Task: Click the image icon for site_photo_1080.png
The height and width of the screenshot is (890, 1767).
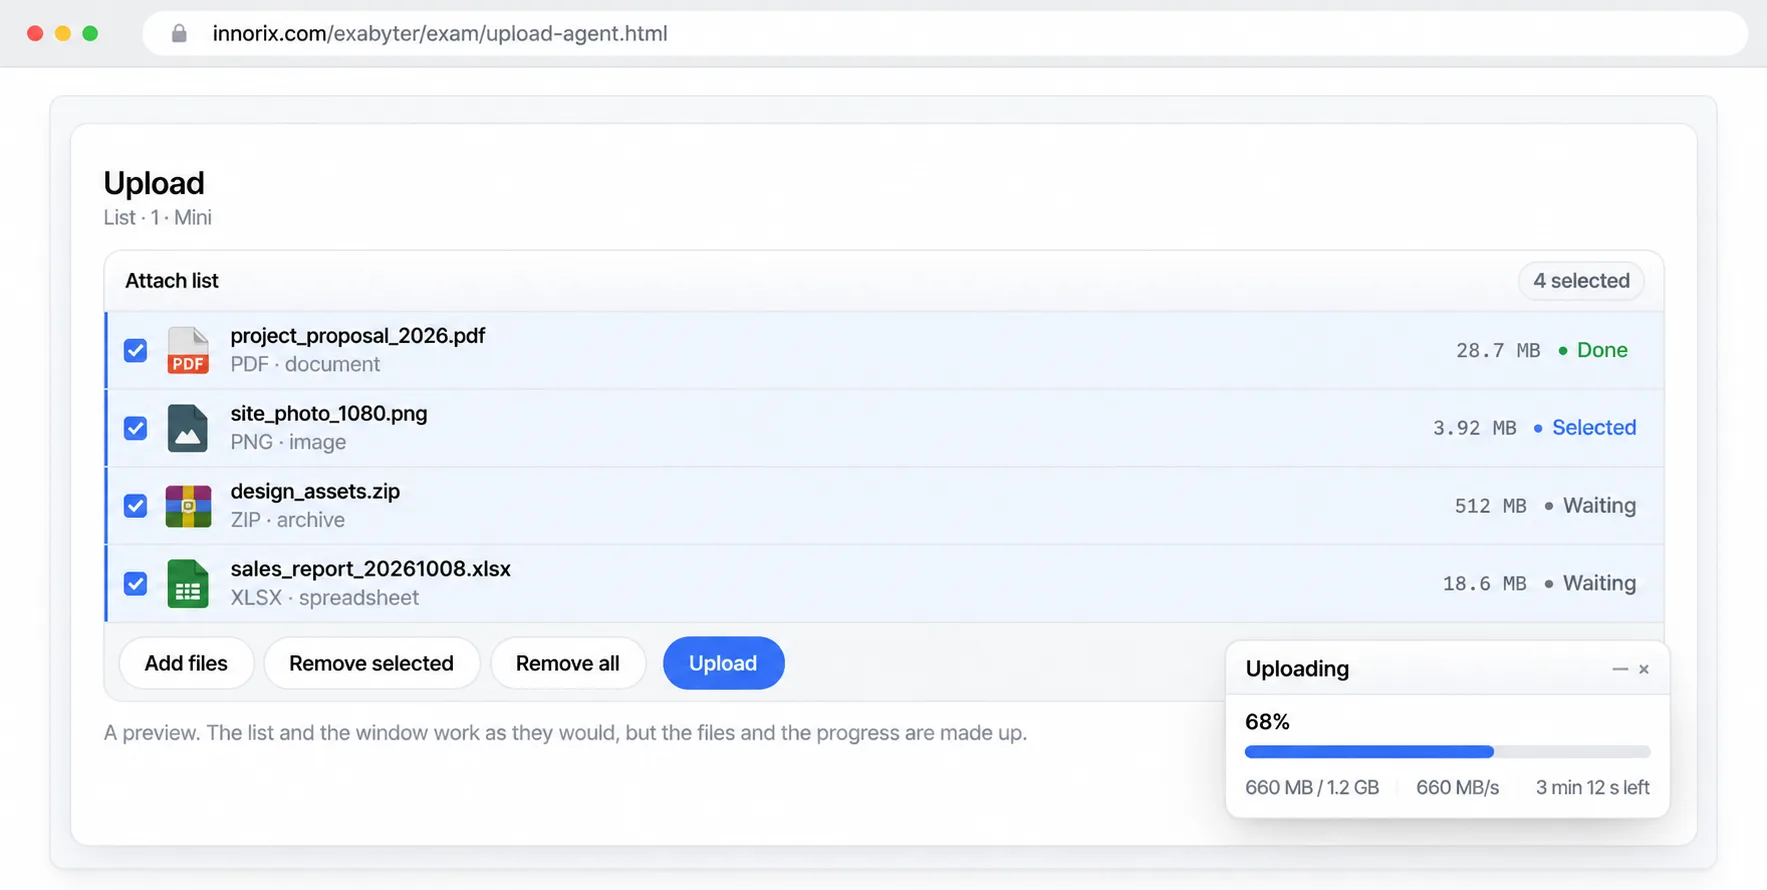Action: [188, 428]
